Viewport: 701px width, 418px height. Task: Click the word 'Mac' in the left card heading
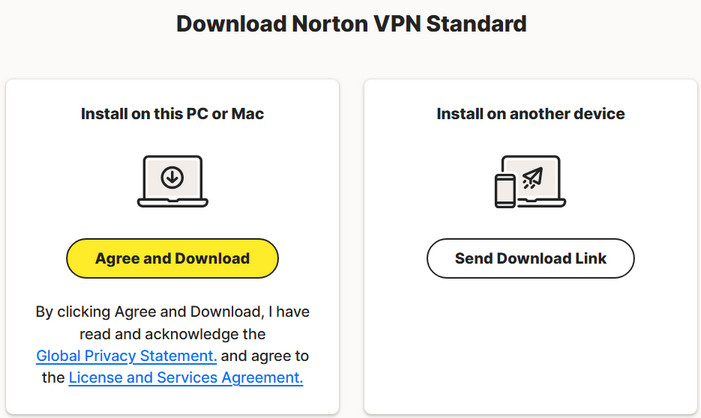[x=248, y=114]
